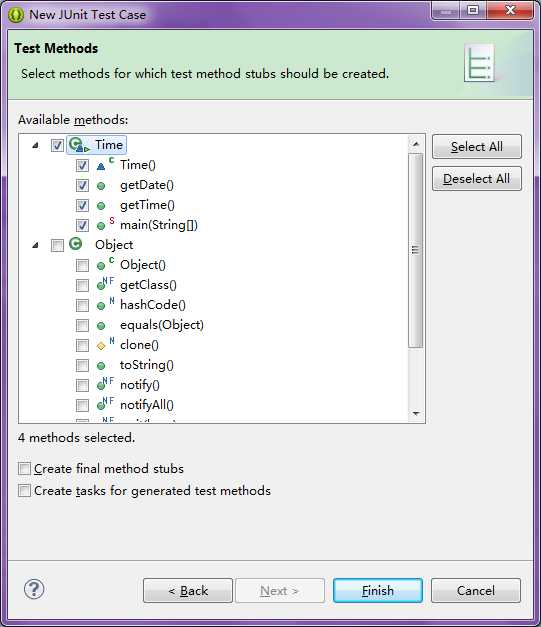The height and width of the screenshot is (627, 541).
Task: Collapse the Time node in the tree
Action: point(36,145)
